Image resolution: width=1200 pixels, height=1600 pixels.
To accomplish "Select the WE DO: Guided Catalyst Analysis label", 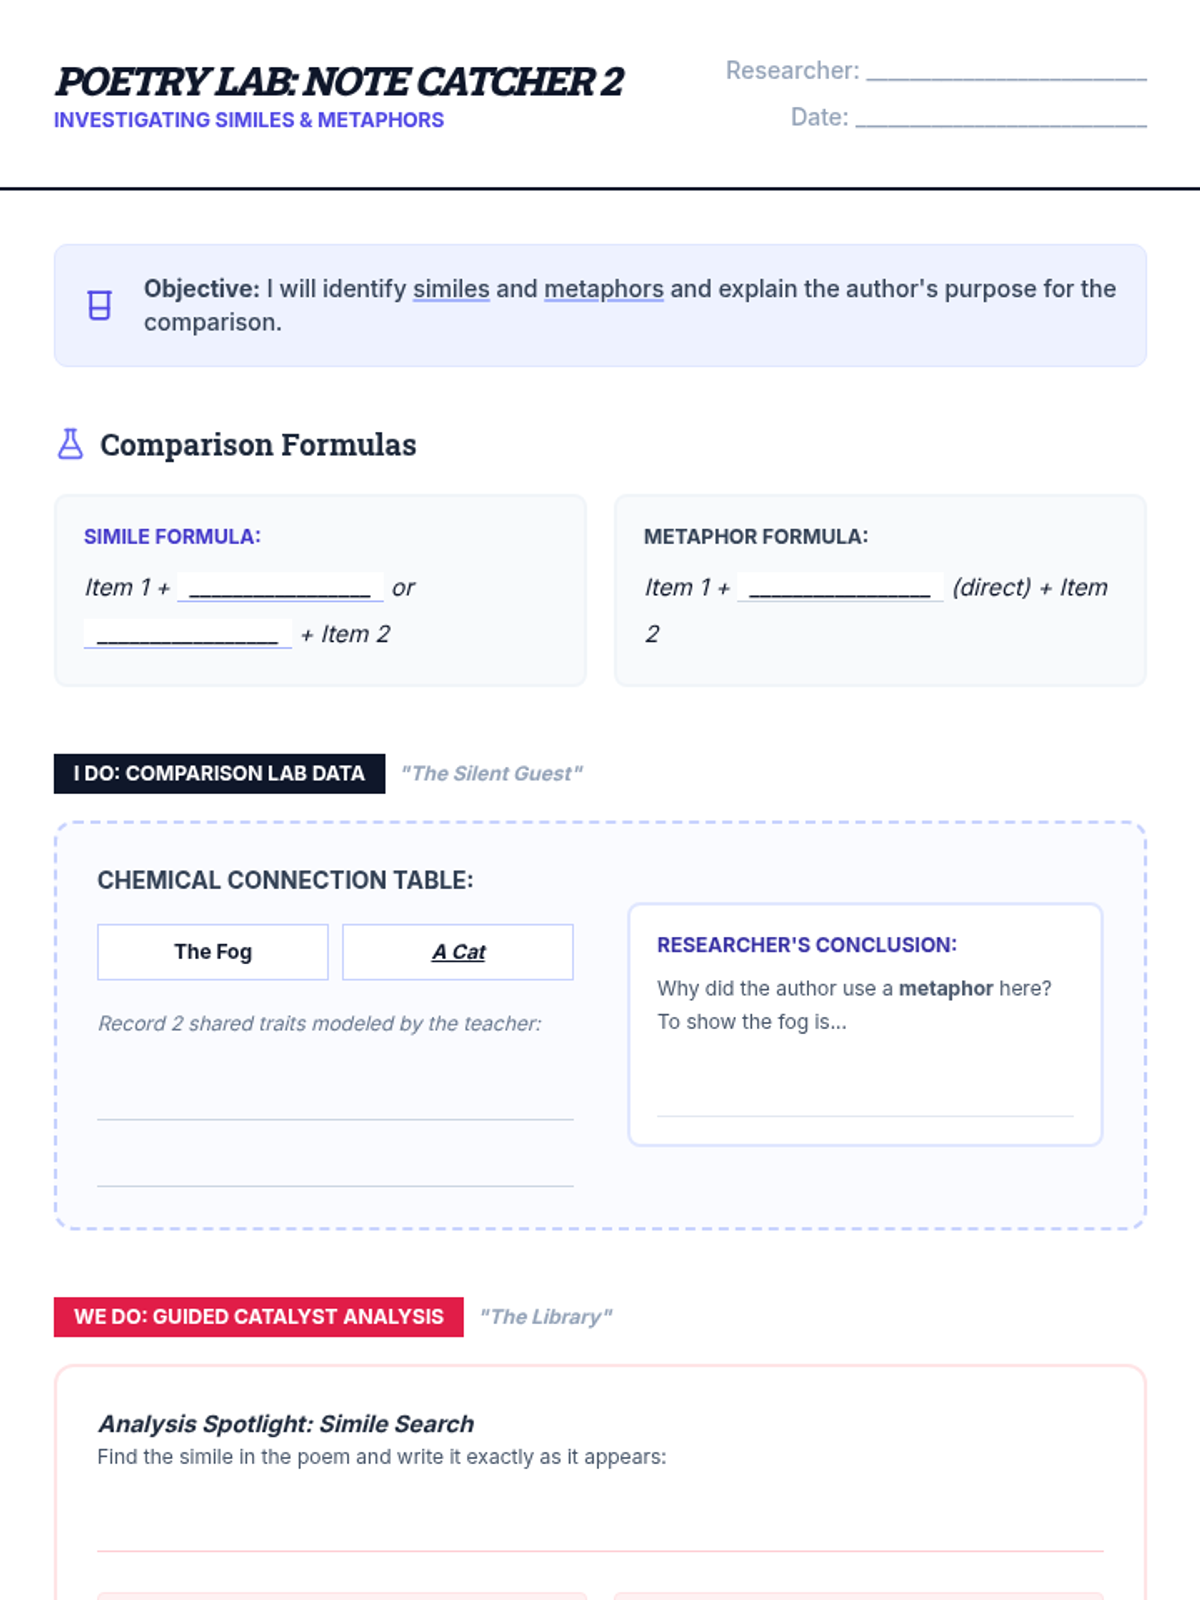I will [258, 1316].
